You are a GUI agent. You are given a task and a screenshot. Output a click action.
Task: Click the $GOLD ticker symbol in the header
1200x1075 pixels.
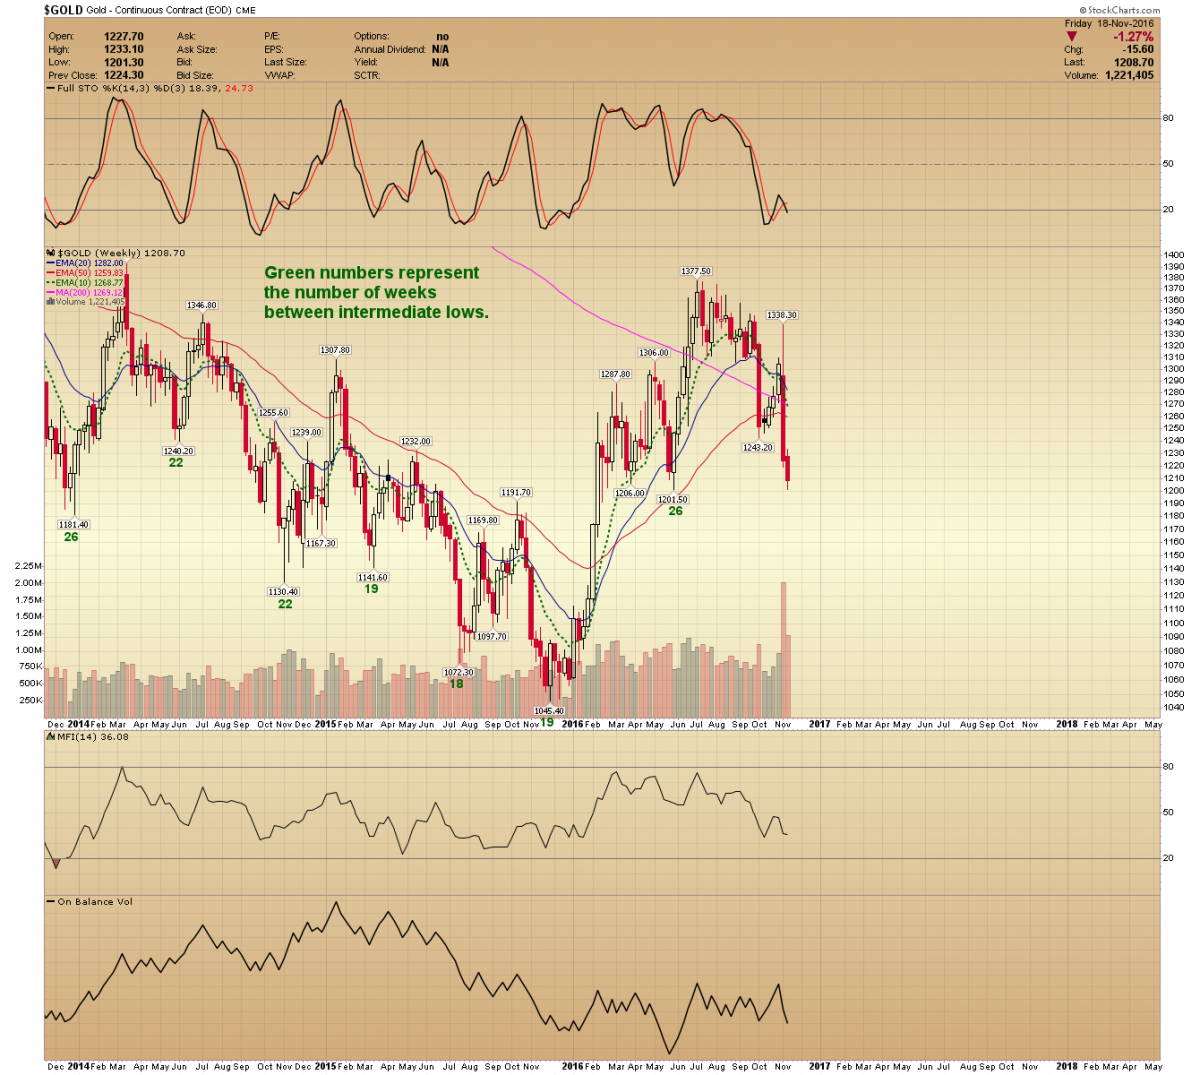coord(65,10)
